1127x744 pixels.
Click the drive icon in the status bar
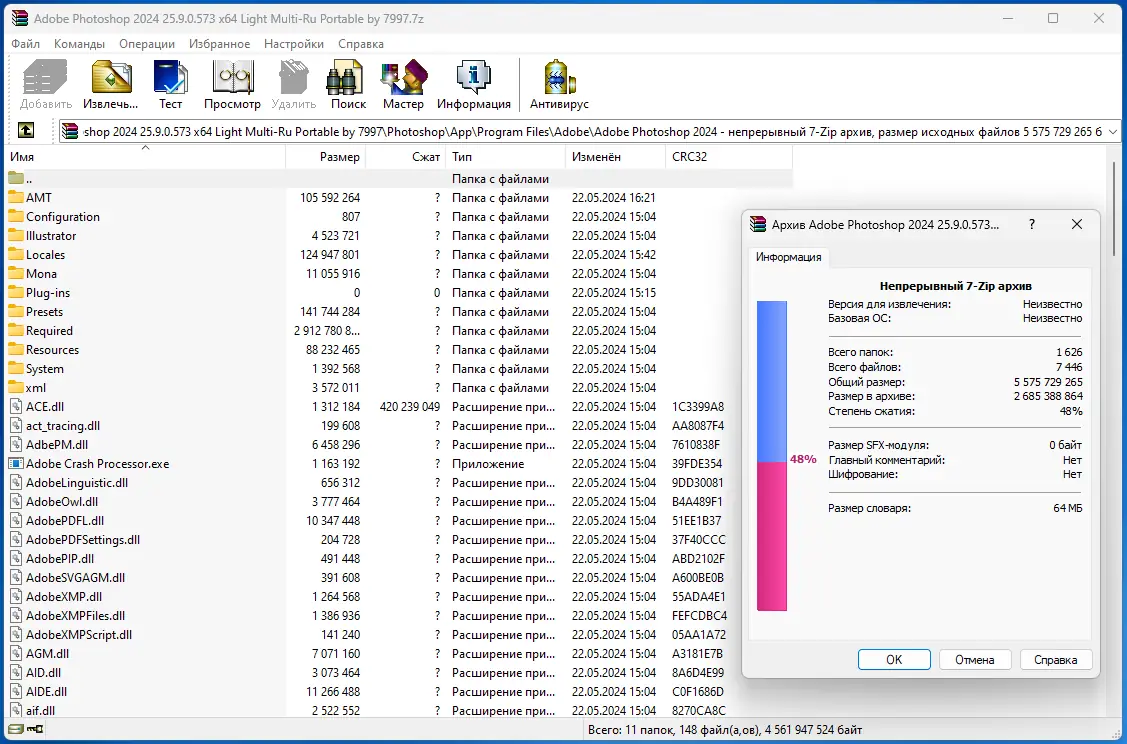click(16, 729)
